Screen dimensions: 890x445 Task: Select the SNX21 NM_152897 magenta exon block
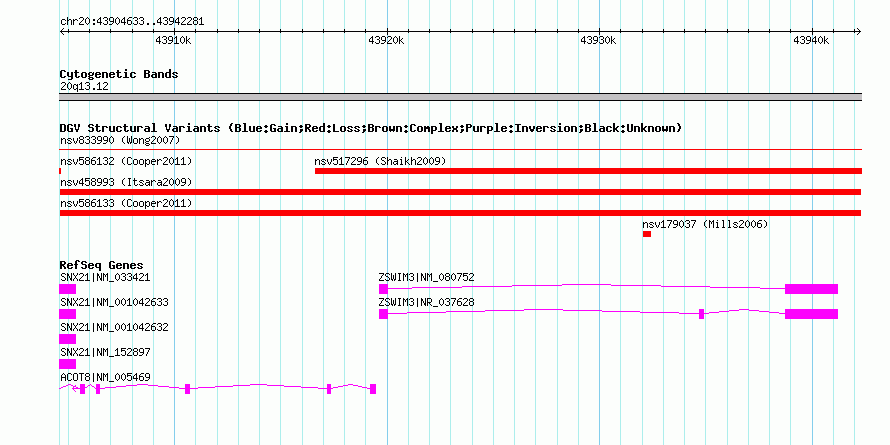click(68, 364)
